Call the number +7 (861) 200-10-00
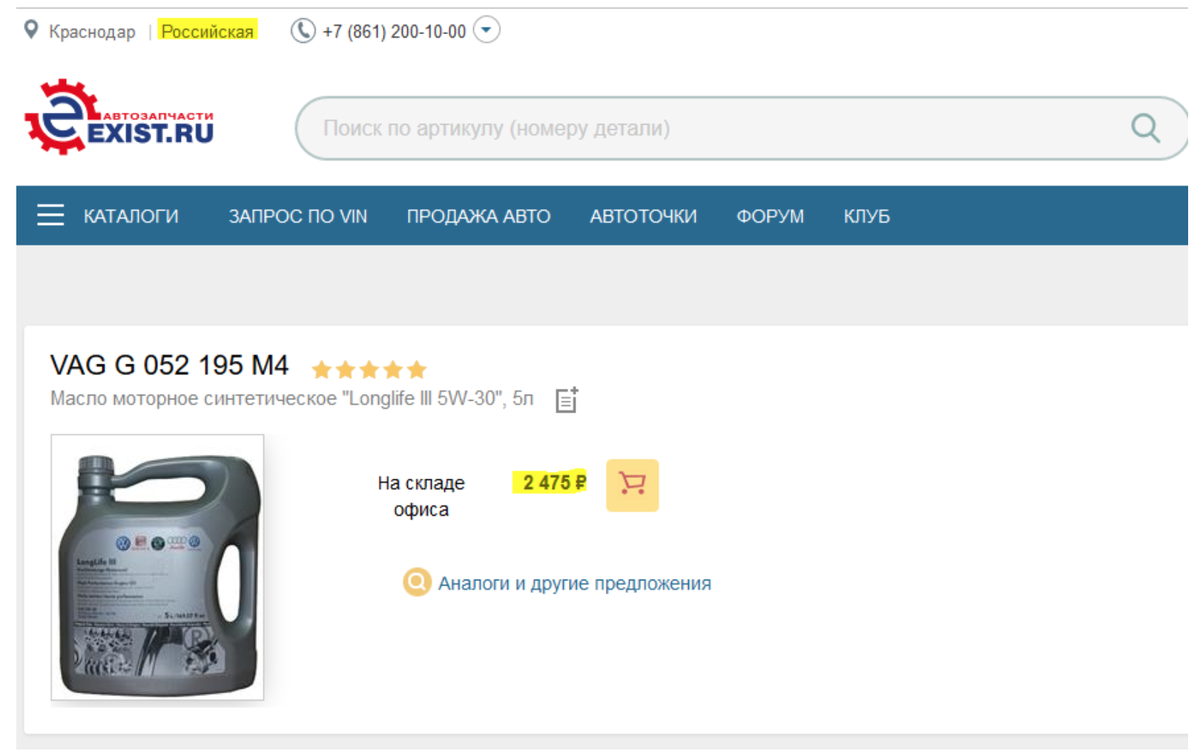The width and height of the screenshot is (1200, 754). pyautogui.click(x=394, y=32)
